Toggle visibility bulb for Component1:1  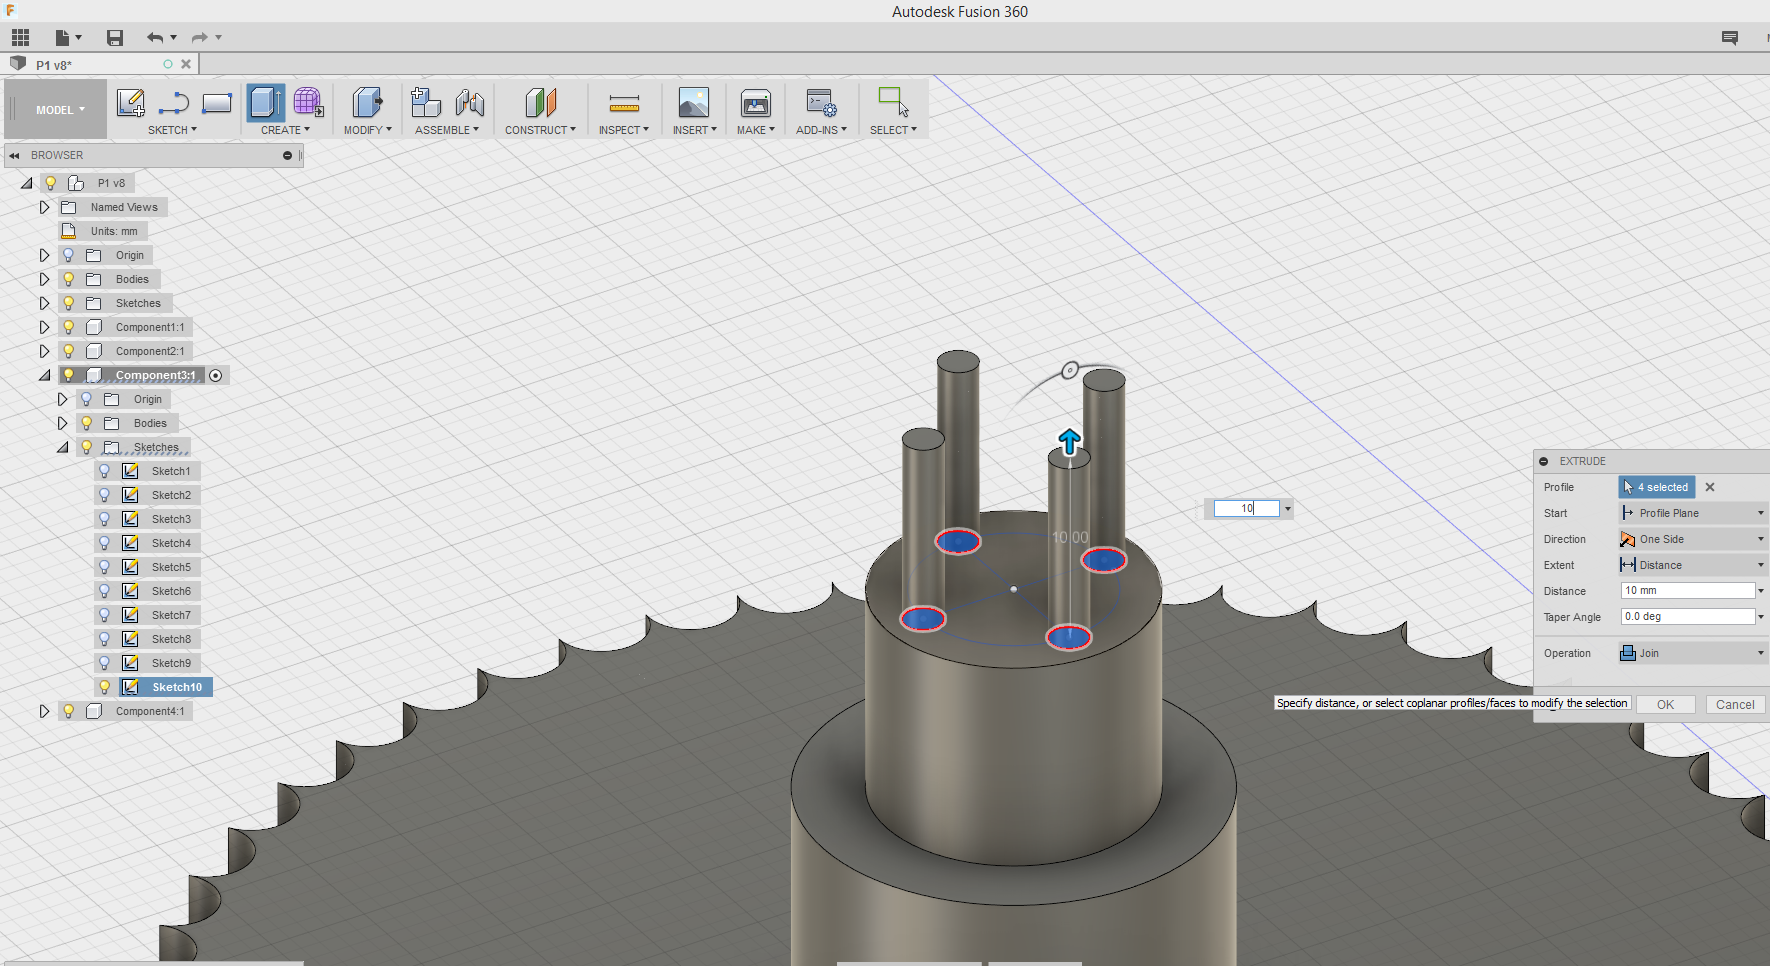coord(68,327)
